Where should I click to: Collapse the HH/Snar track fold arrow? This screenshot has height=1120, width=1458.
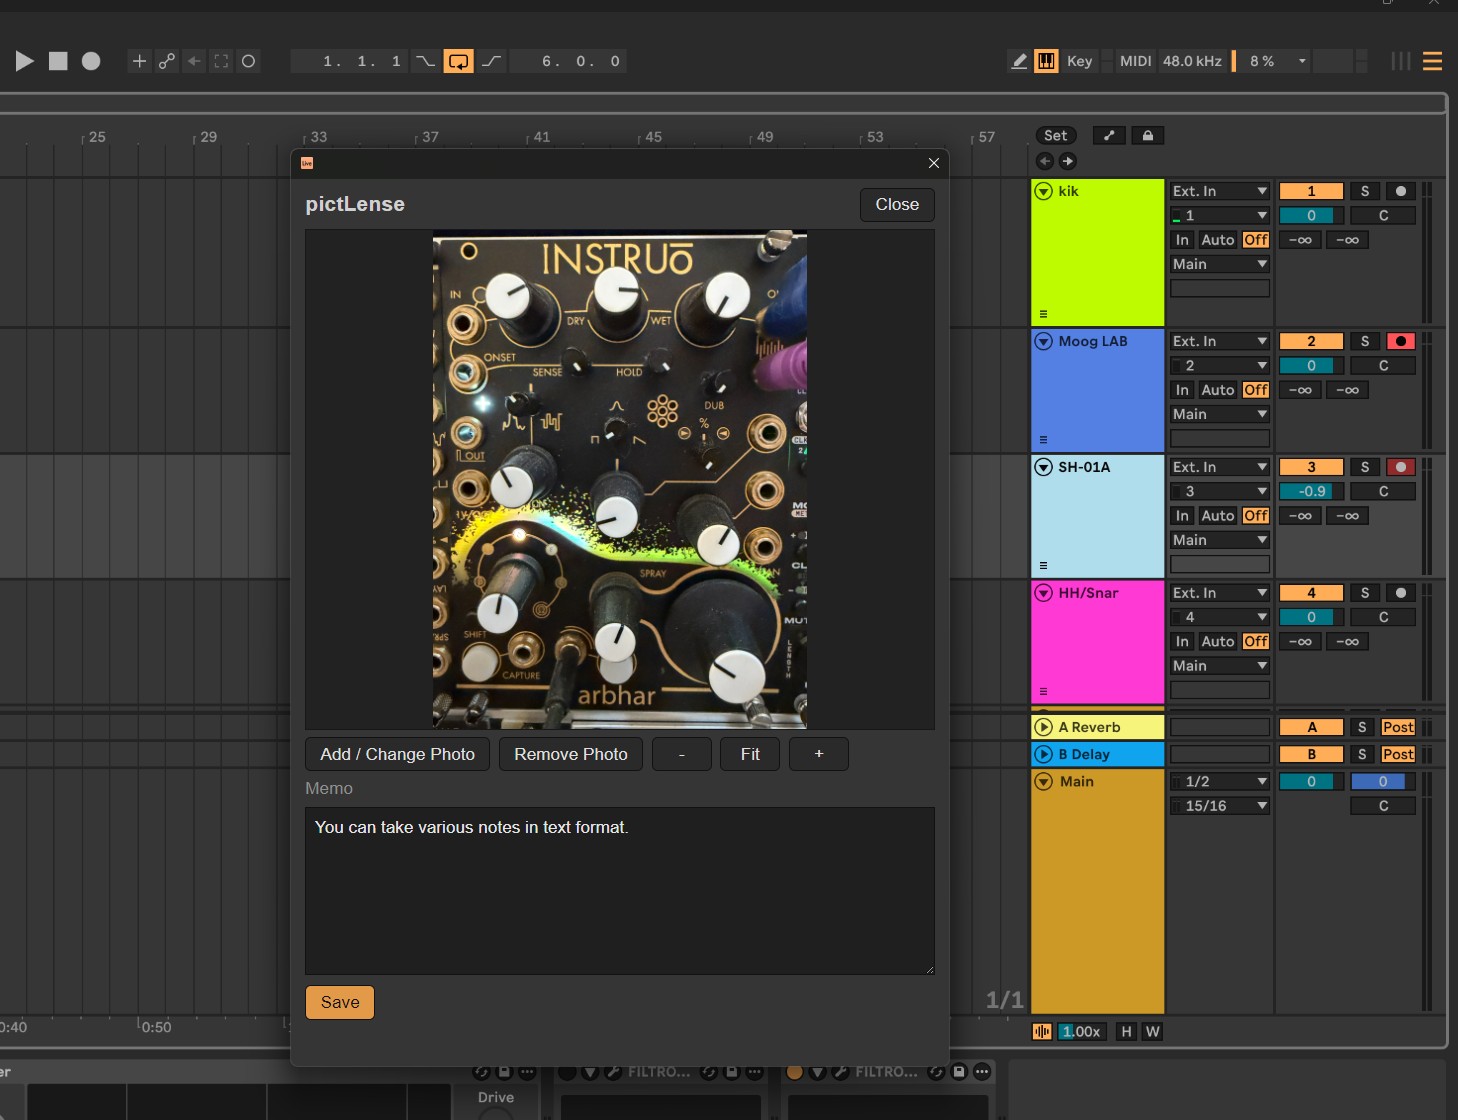point(1044,593)
